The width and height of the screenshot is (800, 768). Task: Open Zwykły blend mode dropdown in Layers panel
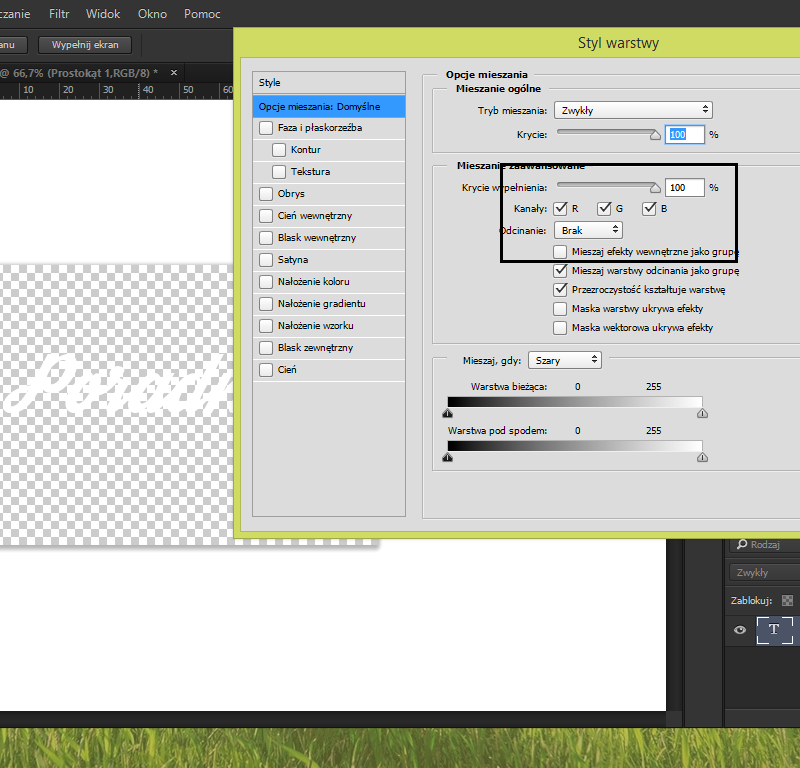(765, 573)
